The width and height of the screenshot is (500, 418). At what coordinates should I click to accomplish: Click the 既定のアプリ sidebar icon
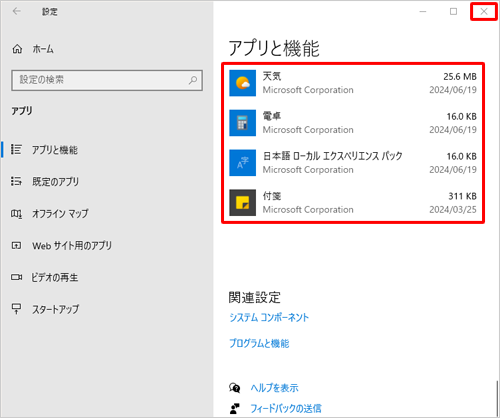pyautogui.click(x=16, y=181)
